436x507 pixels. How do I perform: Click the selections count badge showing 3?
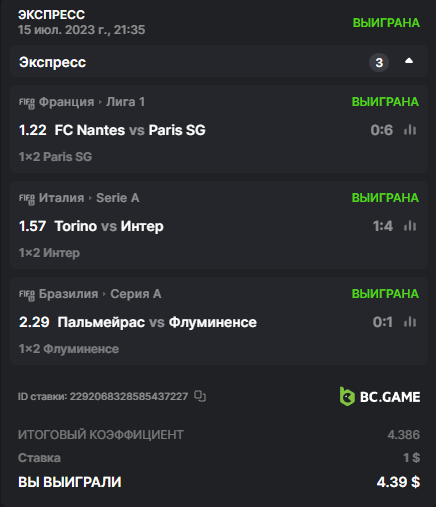[379, 62]
